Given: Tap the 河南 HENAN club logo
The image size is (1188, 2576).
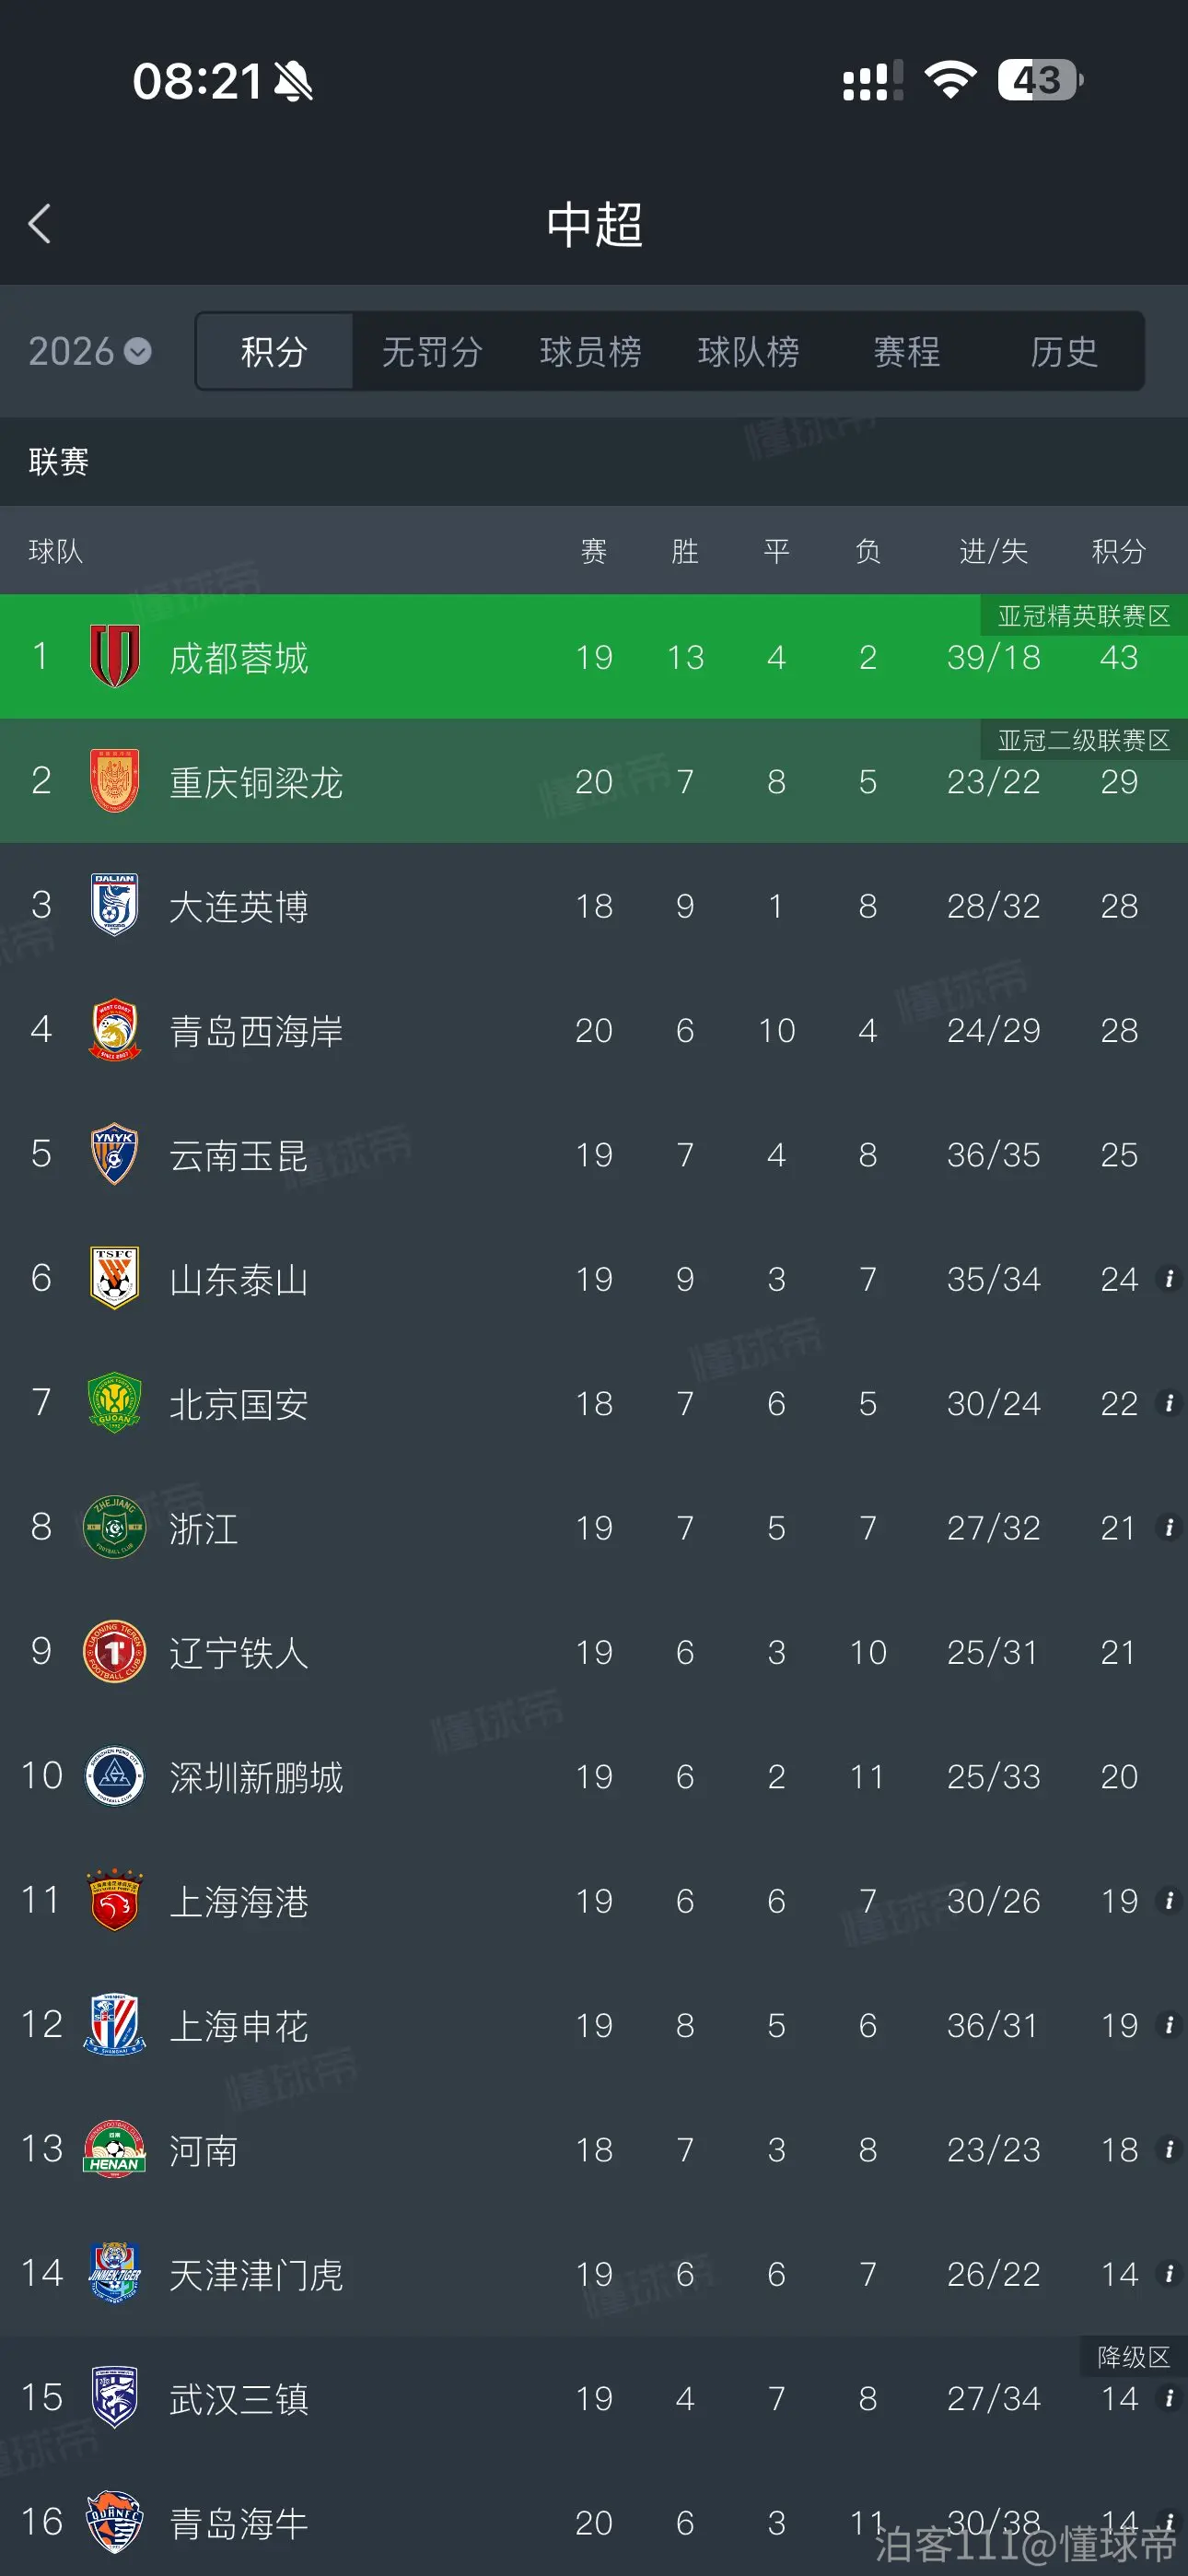Looking at the screenshot, I should point(115,2149).
